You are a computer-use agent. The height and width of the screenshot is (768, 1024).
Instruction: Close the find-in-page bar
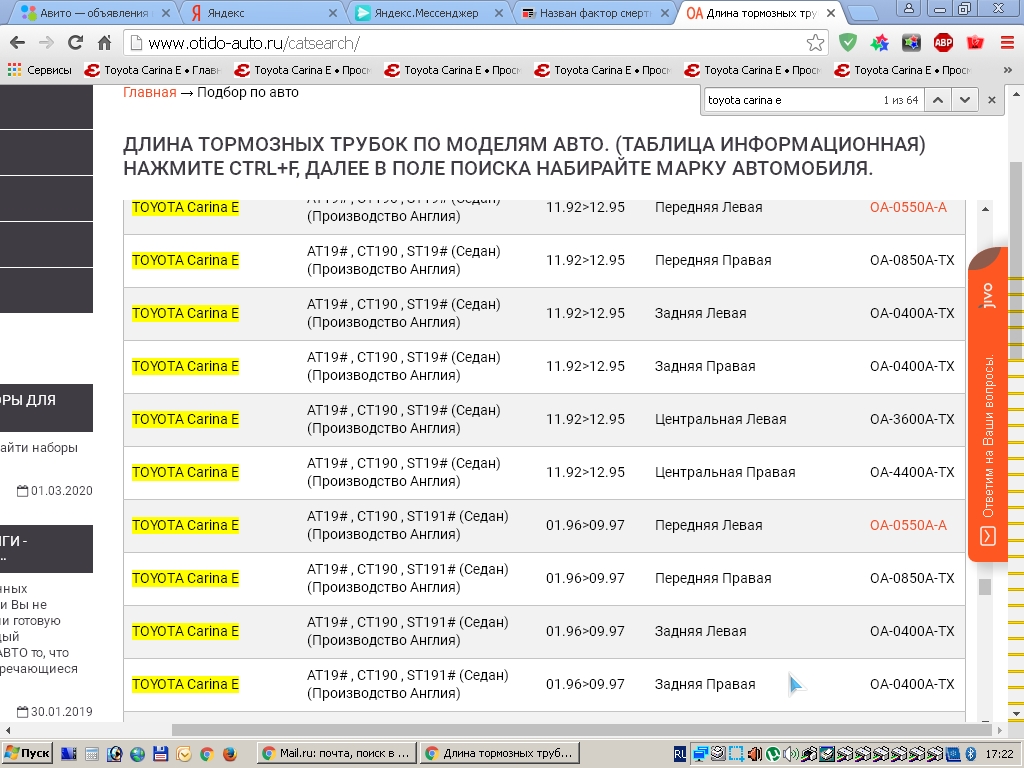[992, 100]
